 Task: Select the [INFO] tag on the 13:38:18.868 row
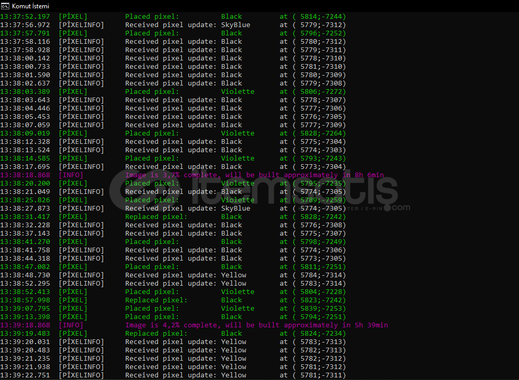click(x=71, y=175)
